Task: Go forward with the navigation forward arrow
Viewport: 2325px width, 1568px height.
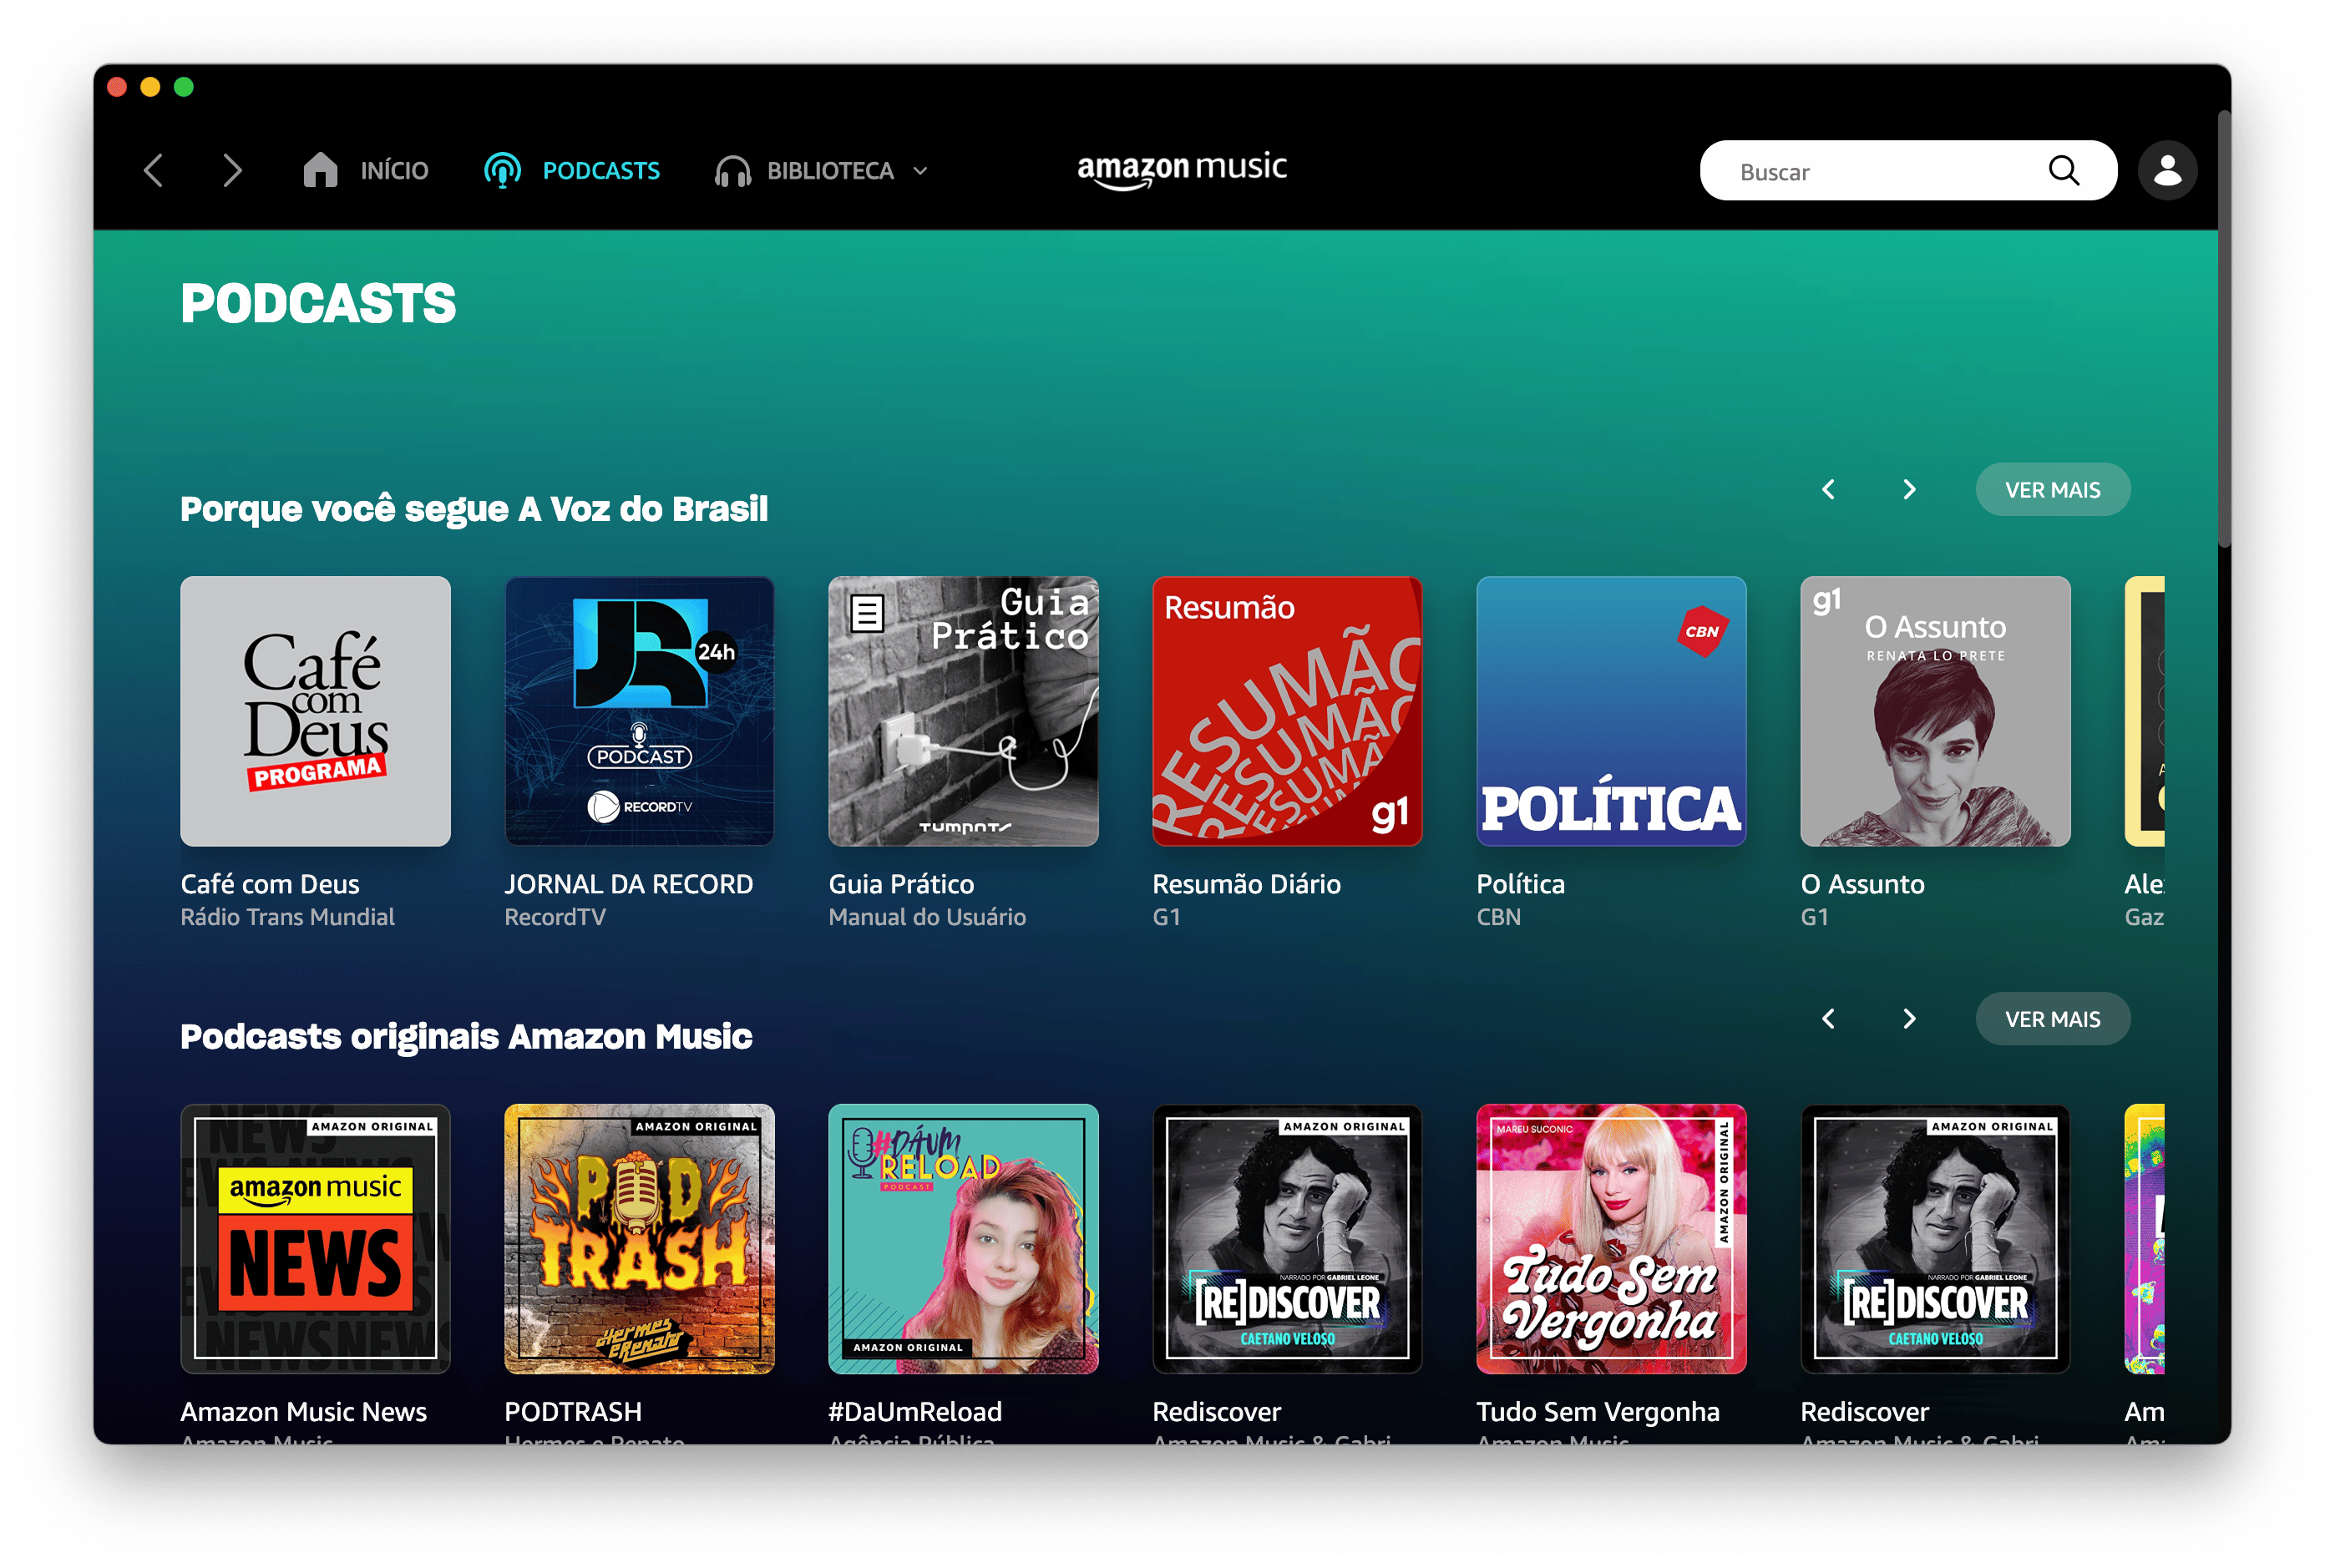Action: pyautogui.click(x=232, y=171)
